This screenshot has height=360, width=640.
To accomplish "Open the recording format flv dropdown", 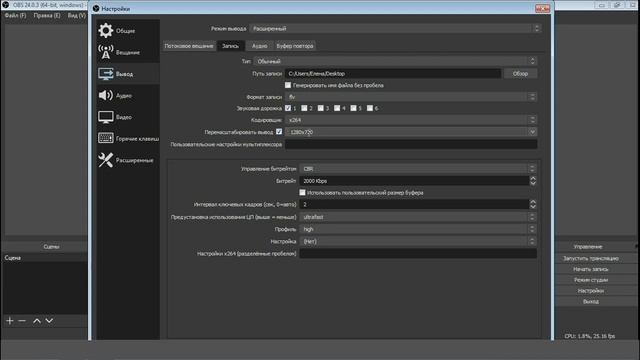I will [x=411, y=97].
